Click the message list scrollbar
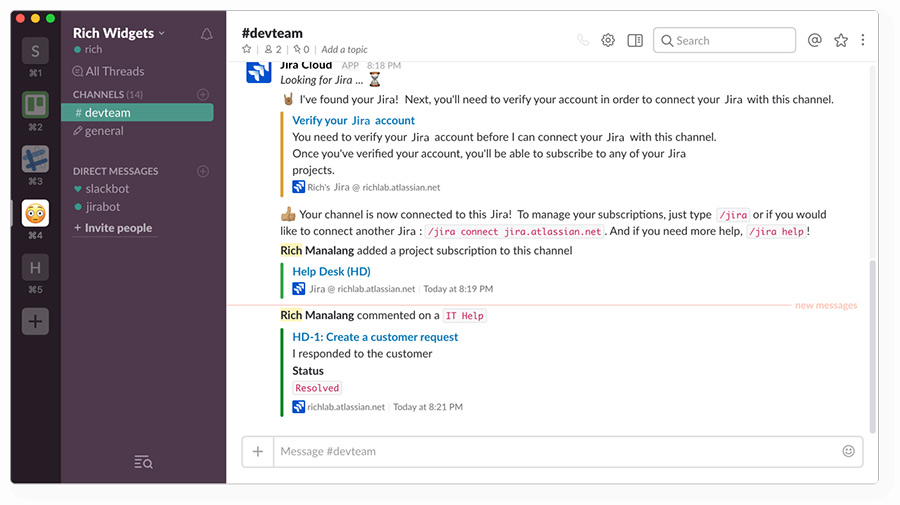The height and width of the screenshot is (505, 900). click(872, 347)
